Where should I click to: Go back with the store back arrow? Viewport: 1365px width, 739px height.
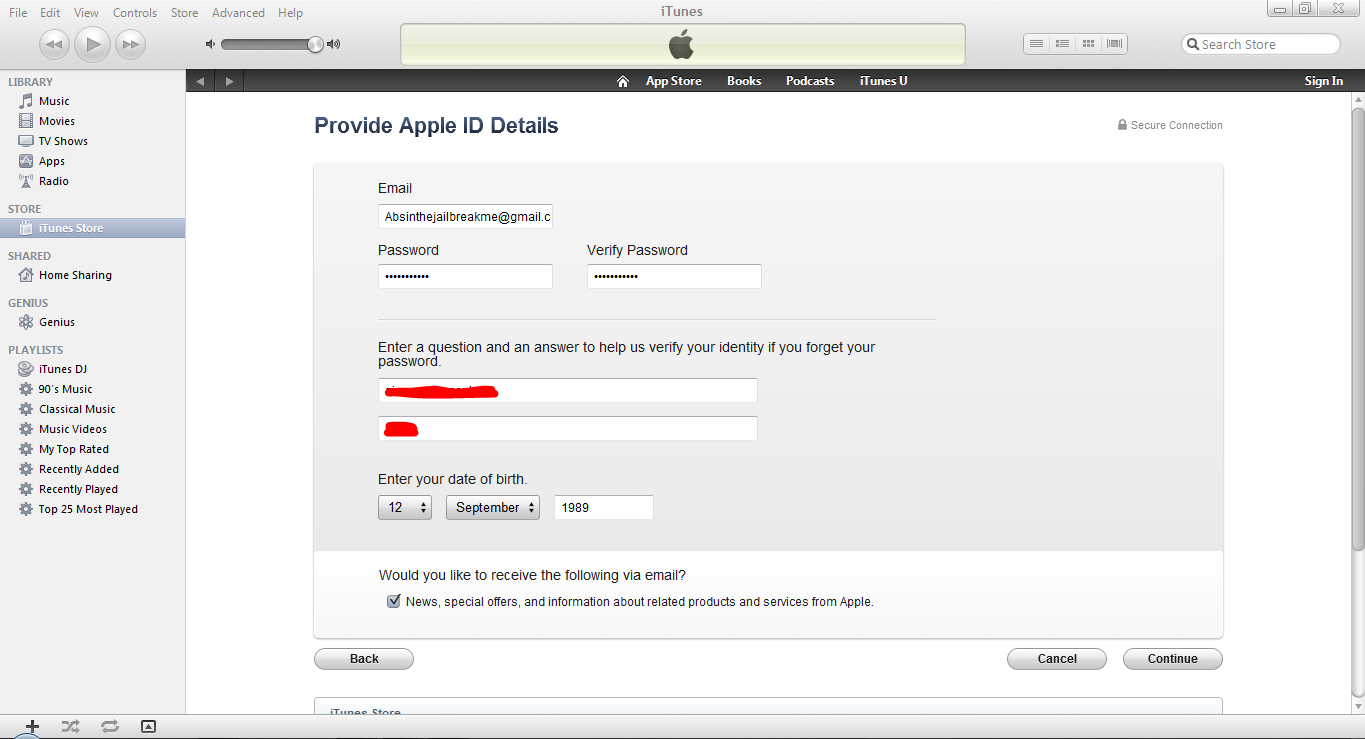(200, 81)
